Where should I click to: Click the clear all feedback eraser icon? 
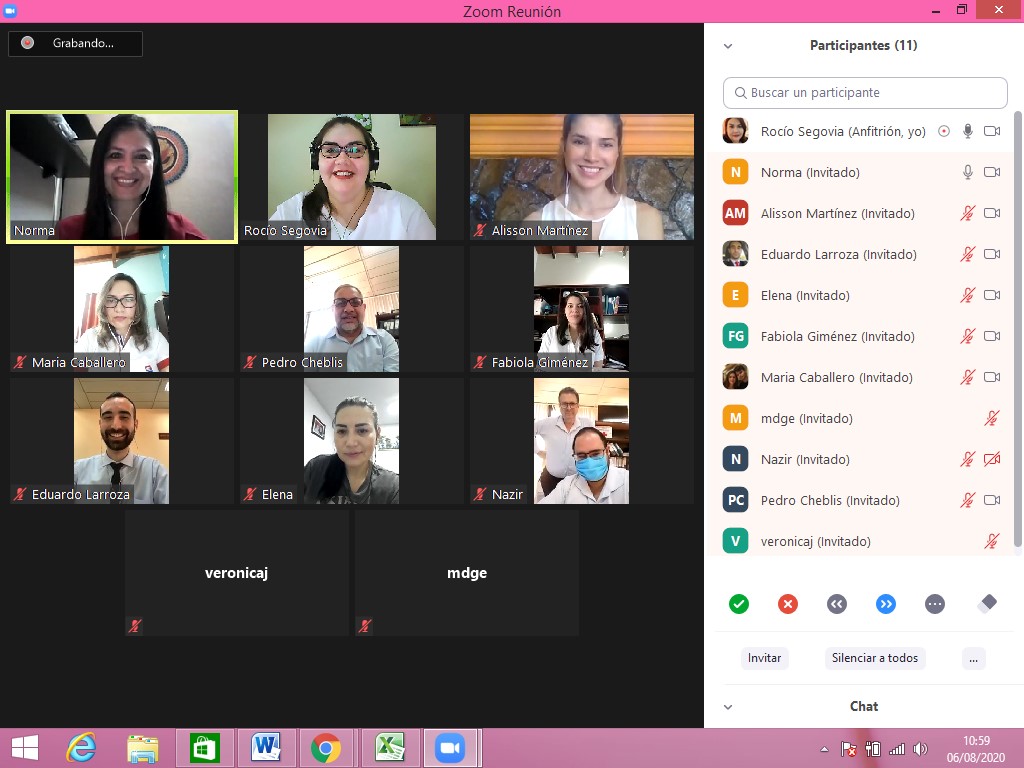pyautogui.click(x=987, y=603)
